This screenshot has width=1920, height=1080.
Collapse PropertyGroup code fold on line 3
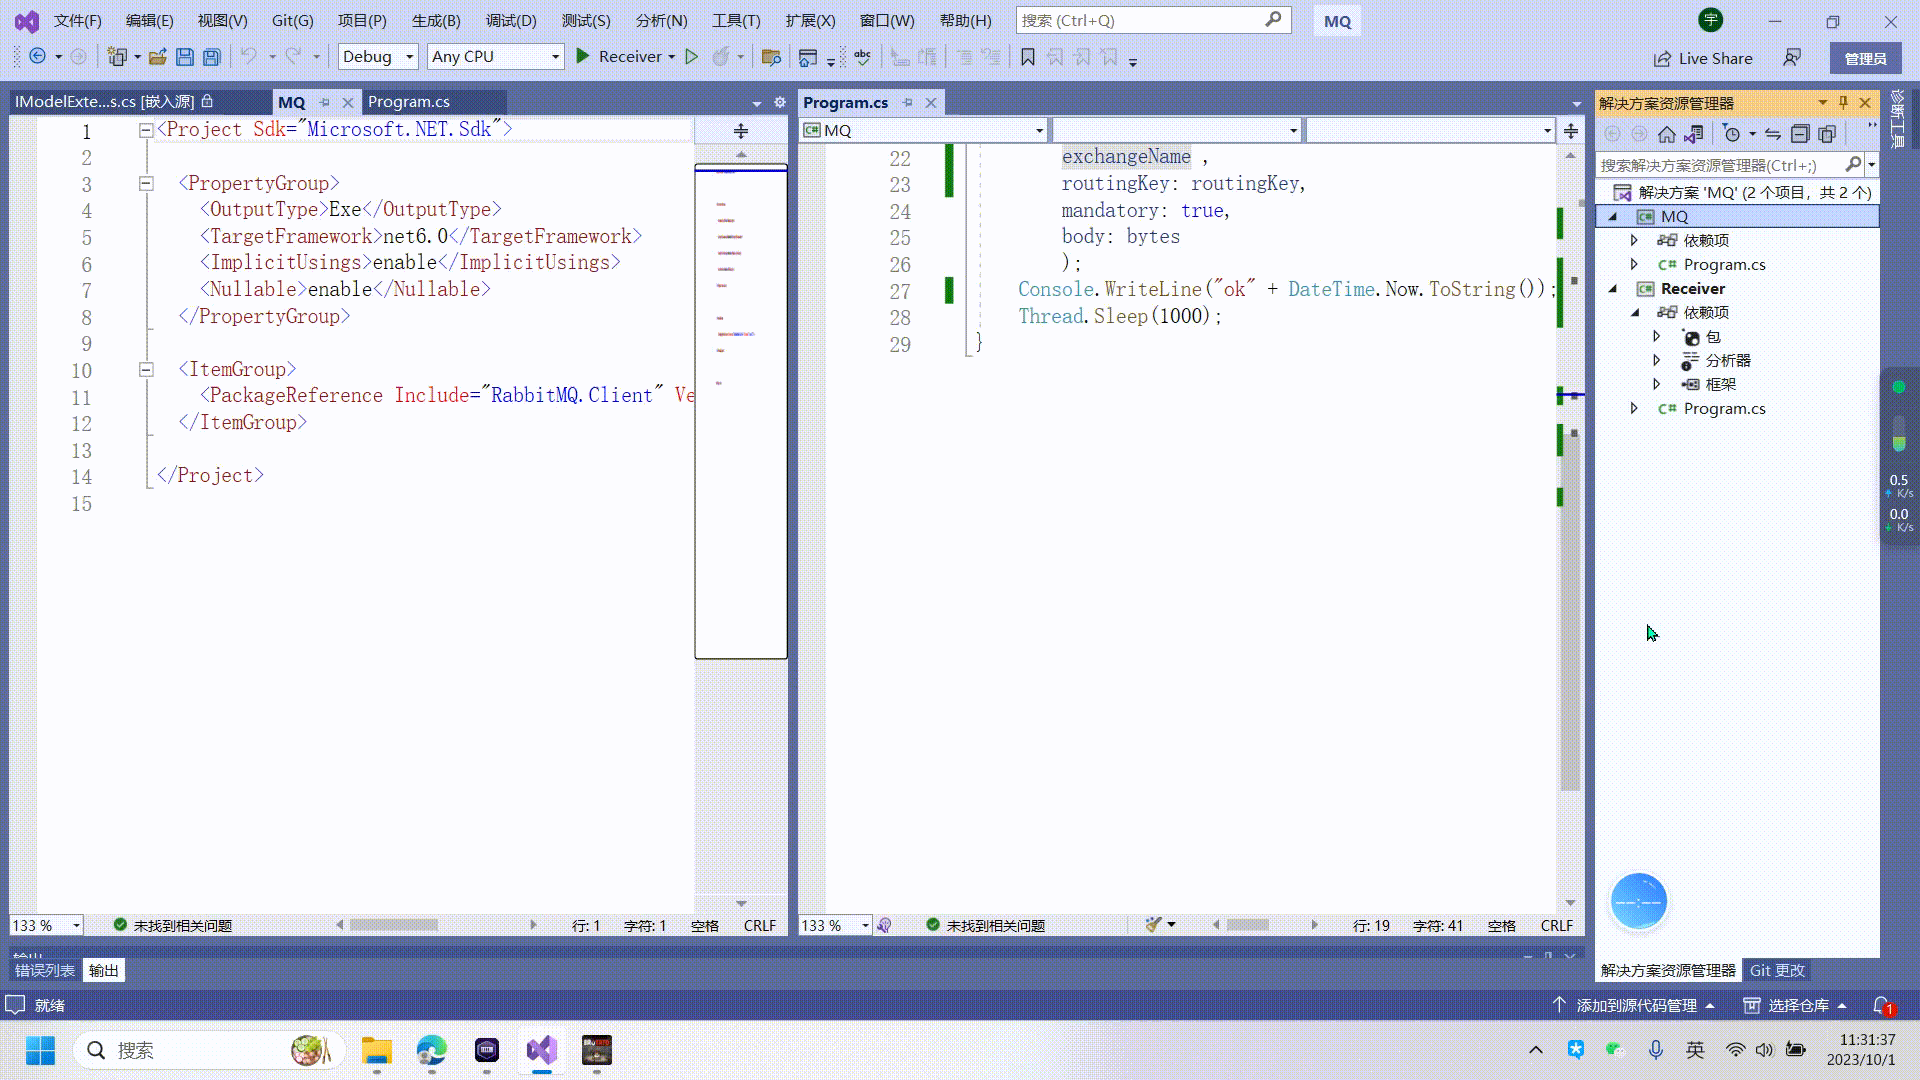[146, 184]
